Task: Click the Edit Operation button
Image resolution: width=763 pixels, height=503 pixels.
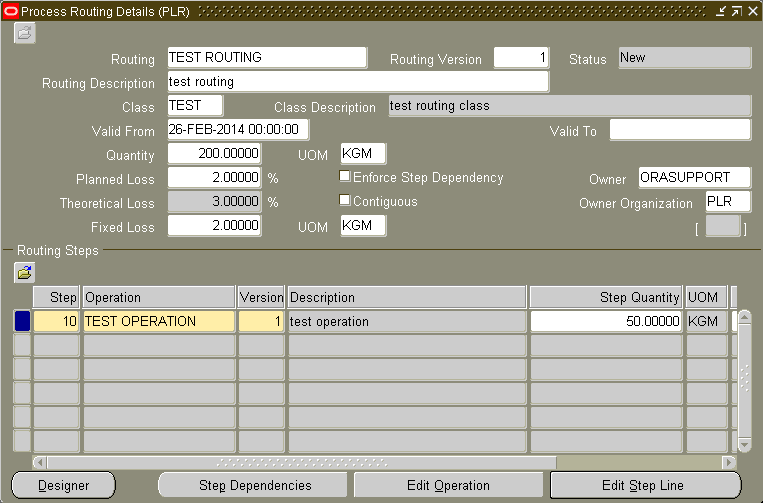Action: coord(448,485)
